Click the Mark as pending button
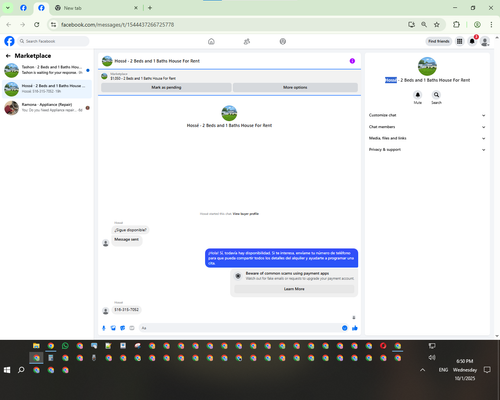Viewport: 500px width, 400px height. pos(166,87)
